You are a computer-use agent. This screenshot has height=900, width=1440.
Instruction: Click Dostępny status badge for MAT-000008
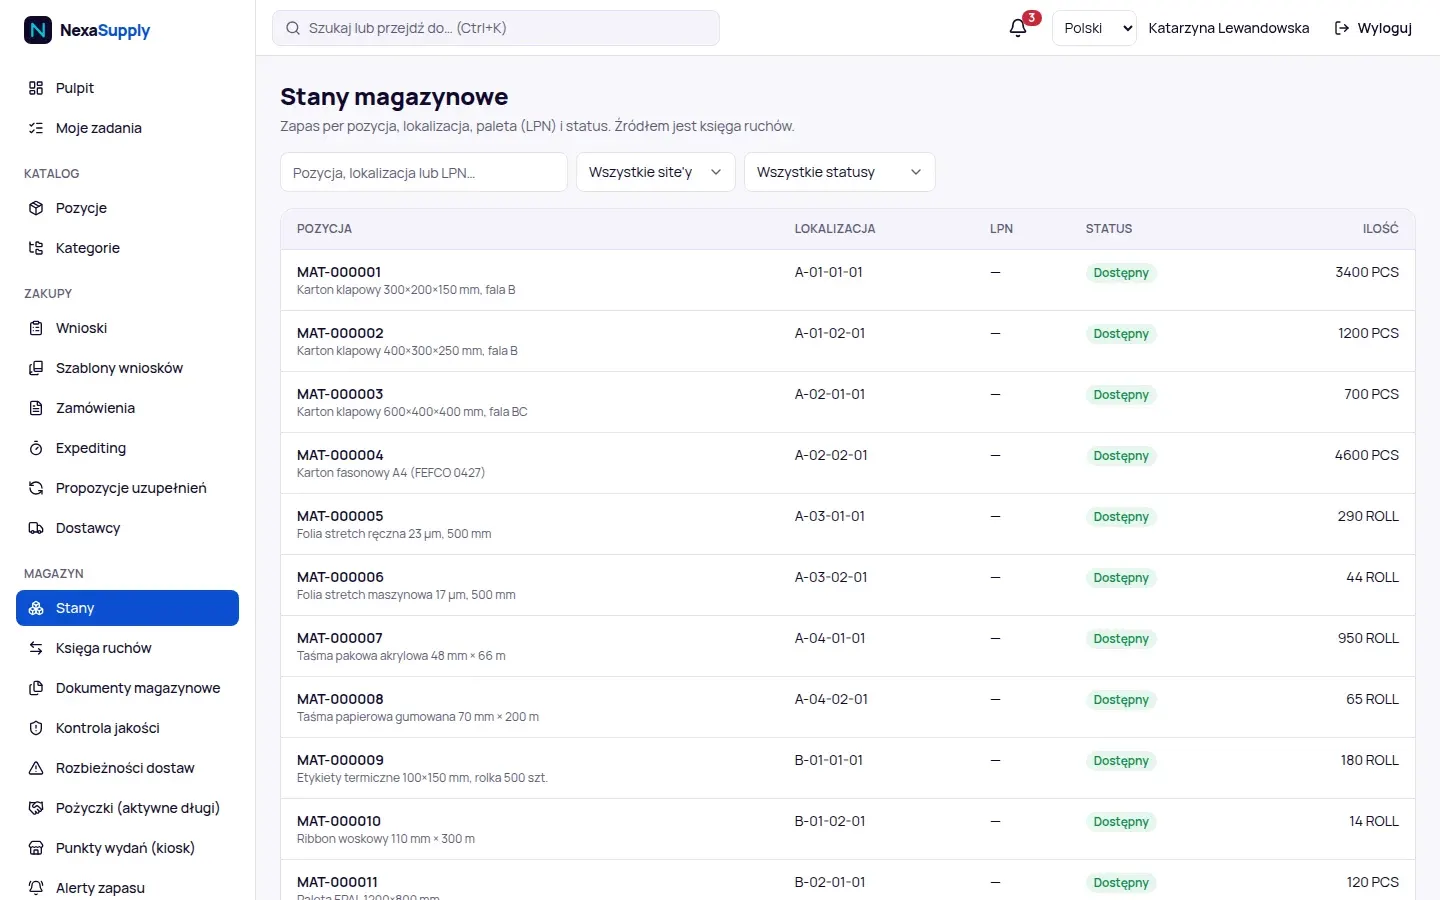coord(1121,700)
